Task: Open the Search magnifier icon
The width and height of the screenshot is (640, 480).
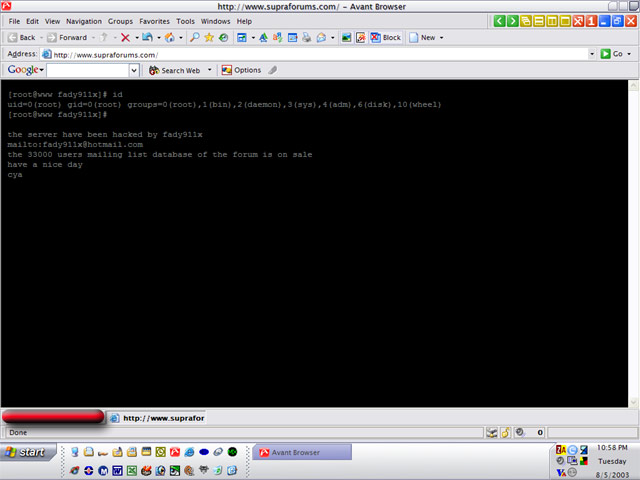Action: (195, 37)
